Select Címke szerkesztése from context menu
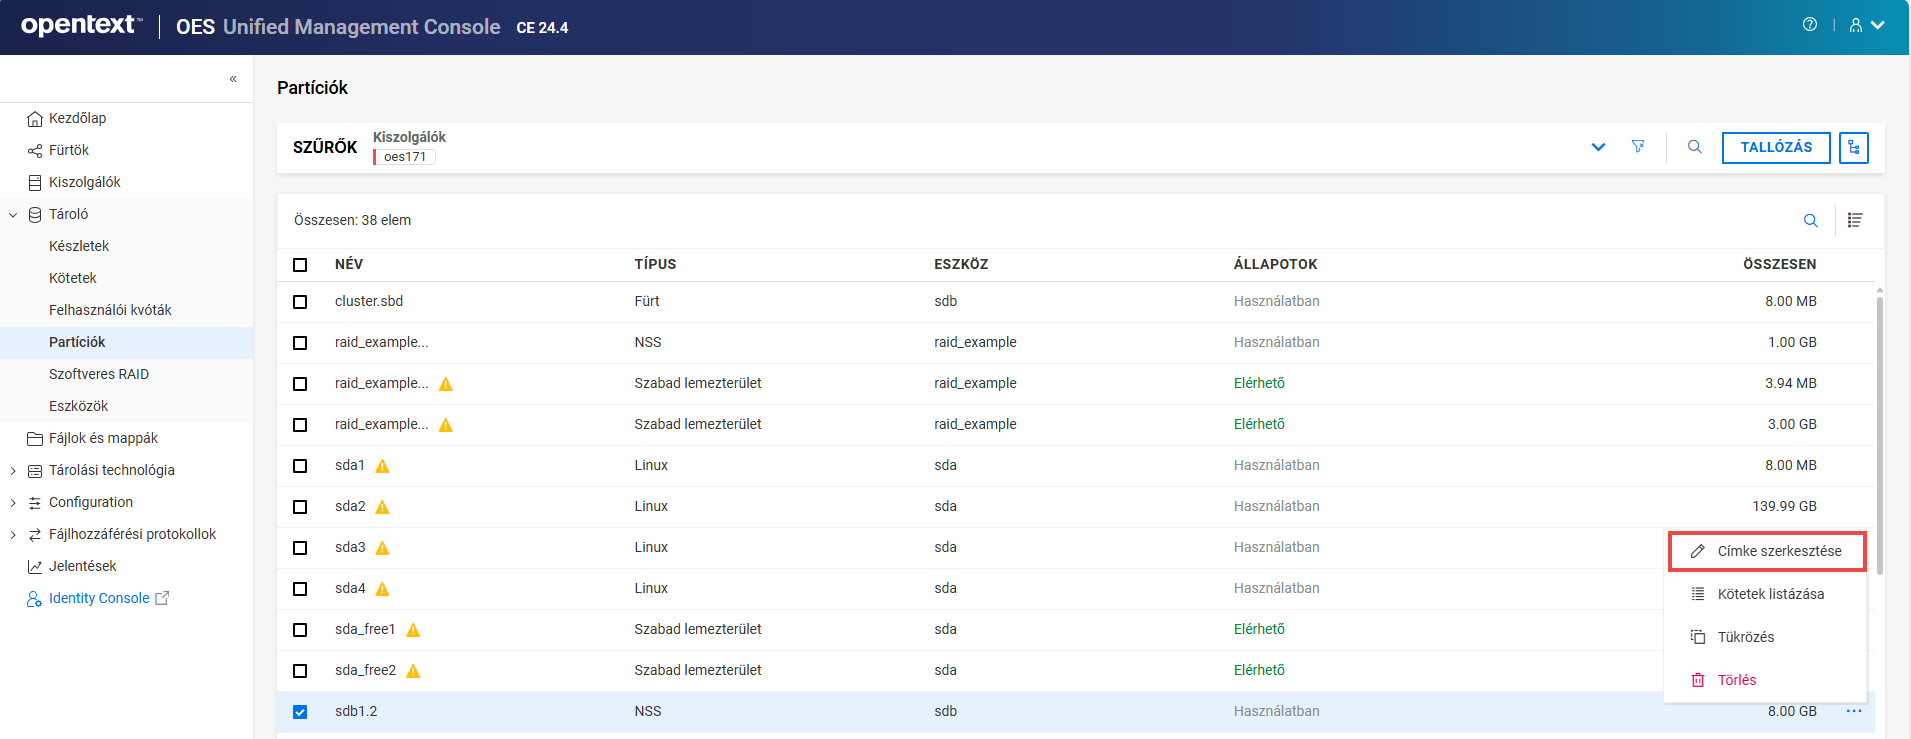 [x=1767, y=551]
